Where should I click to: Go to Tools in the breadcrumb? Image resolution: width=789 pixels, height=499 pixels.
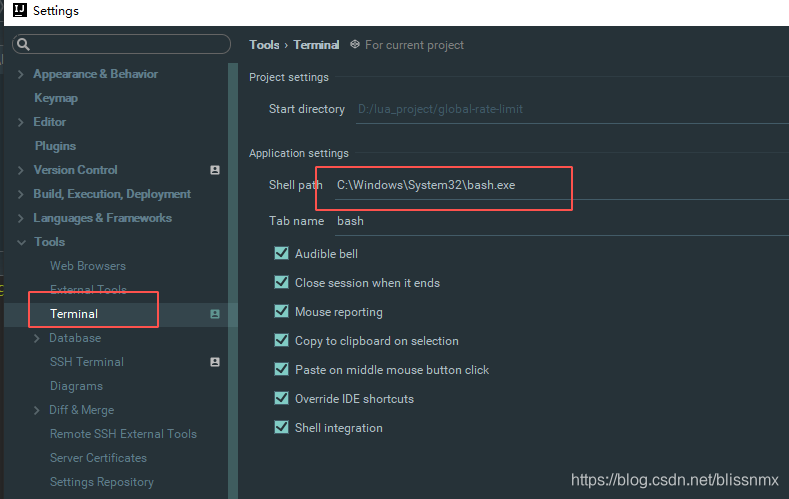(264, 45)
